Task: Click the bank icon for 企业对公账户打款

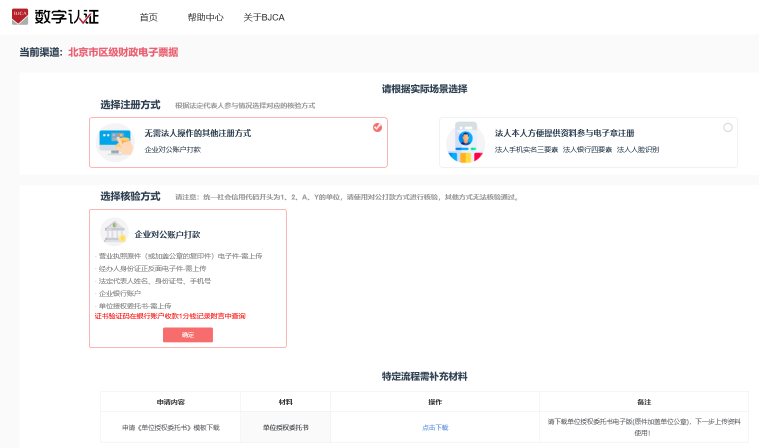Action: pos(113,232)
